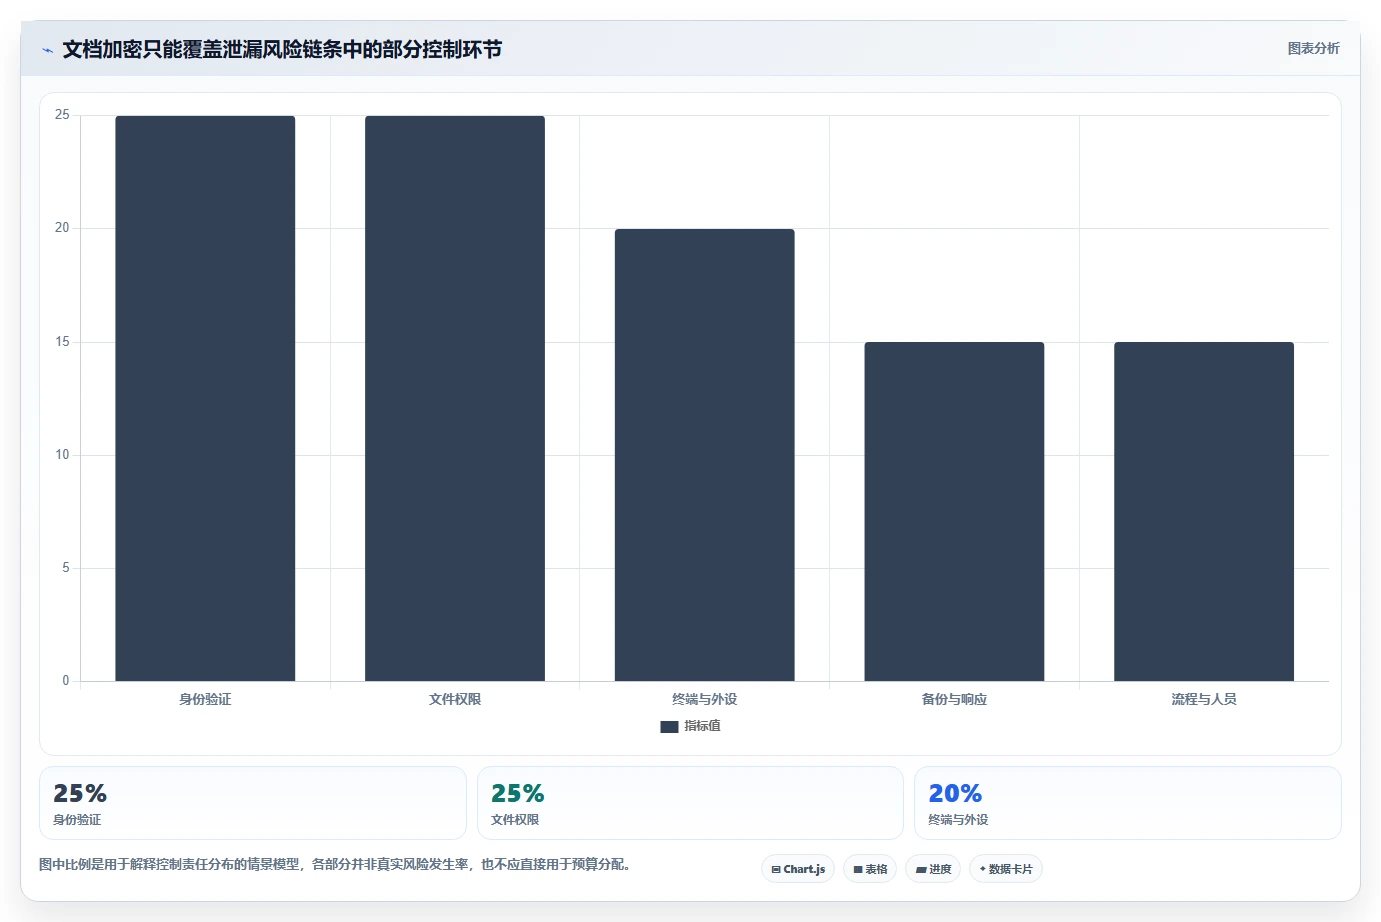Viewport: 1381px width, 922px height.
Task: Click the Chart.js tag chip
Action: 798,869
